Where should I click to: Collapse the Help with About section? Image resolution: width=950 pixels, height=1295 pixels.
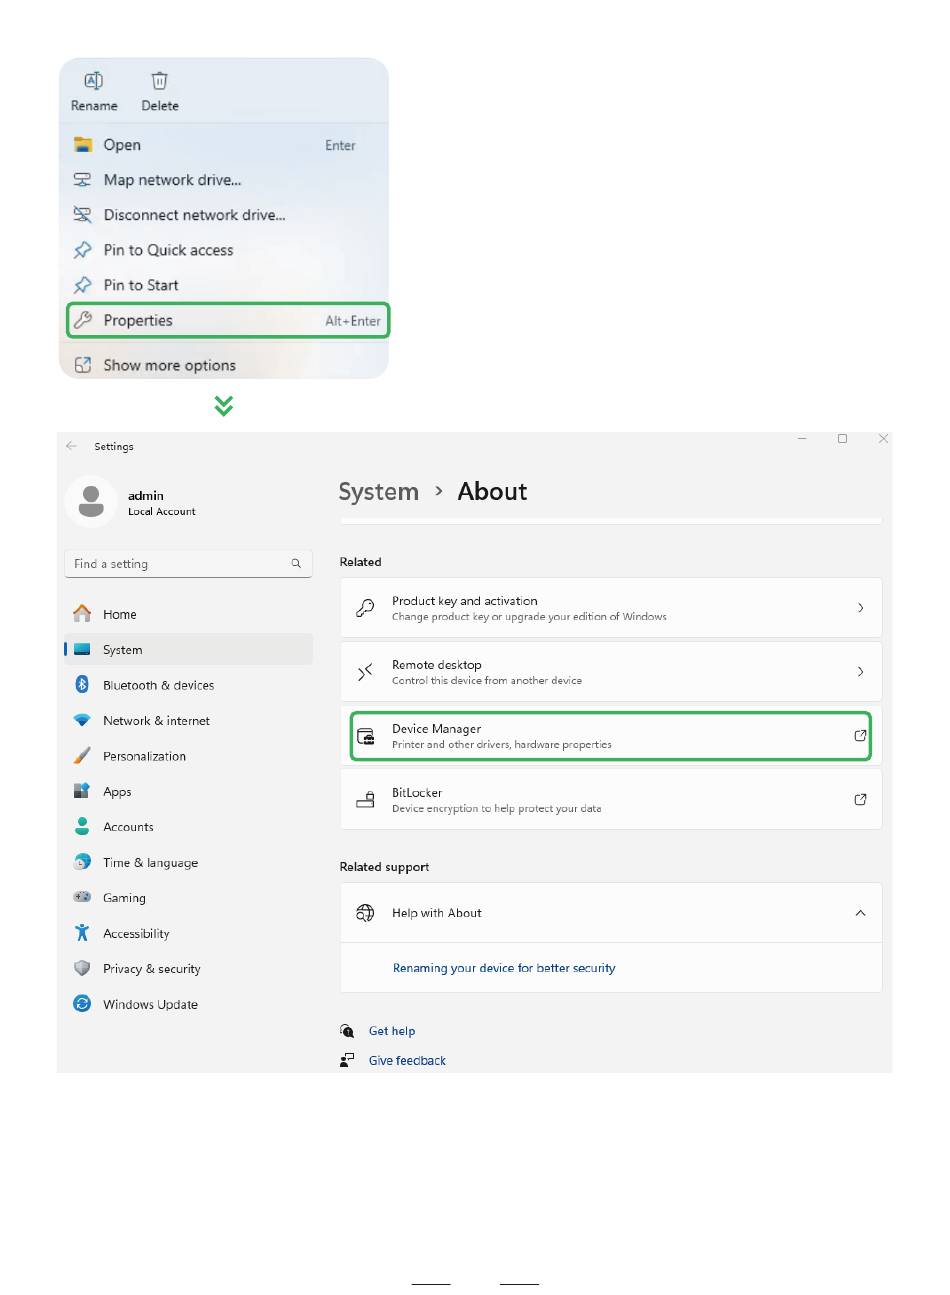[860, 913]
